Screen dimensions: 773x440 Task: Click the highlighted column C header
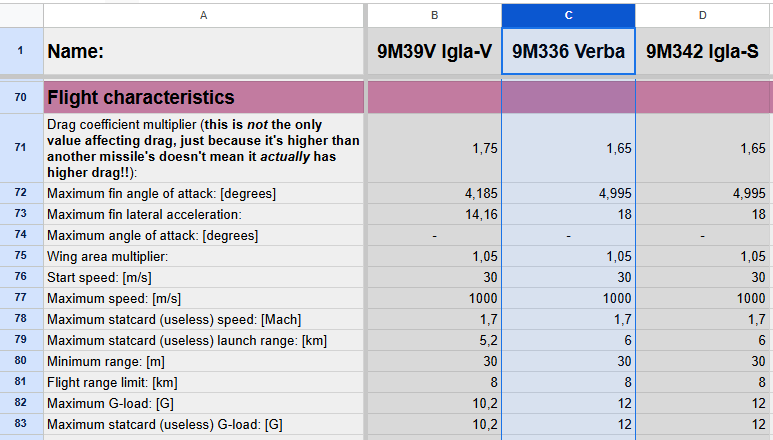click(x=568, y=15)
